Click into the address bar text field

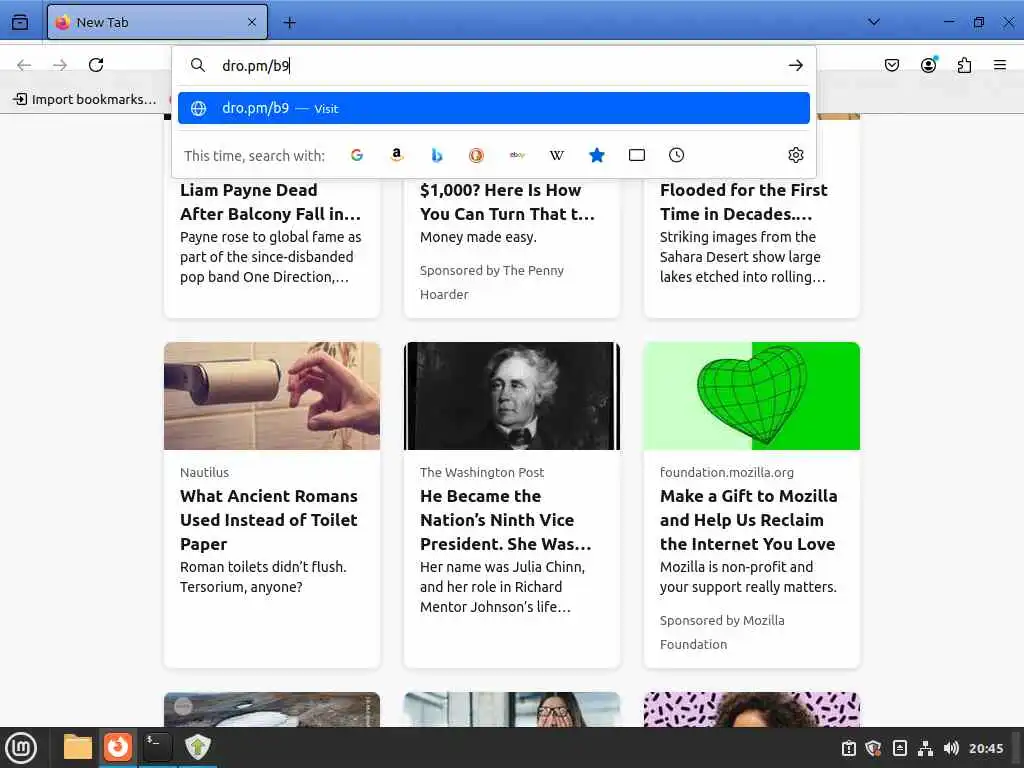pos(496,65)
